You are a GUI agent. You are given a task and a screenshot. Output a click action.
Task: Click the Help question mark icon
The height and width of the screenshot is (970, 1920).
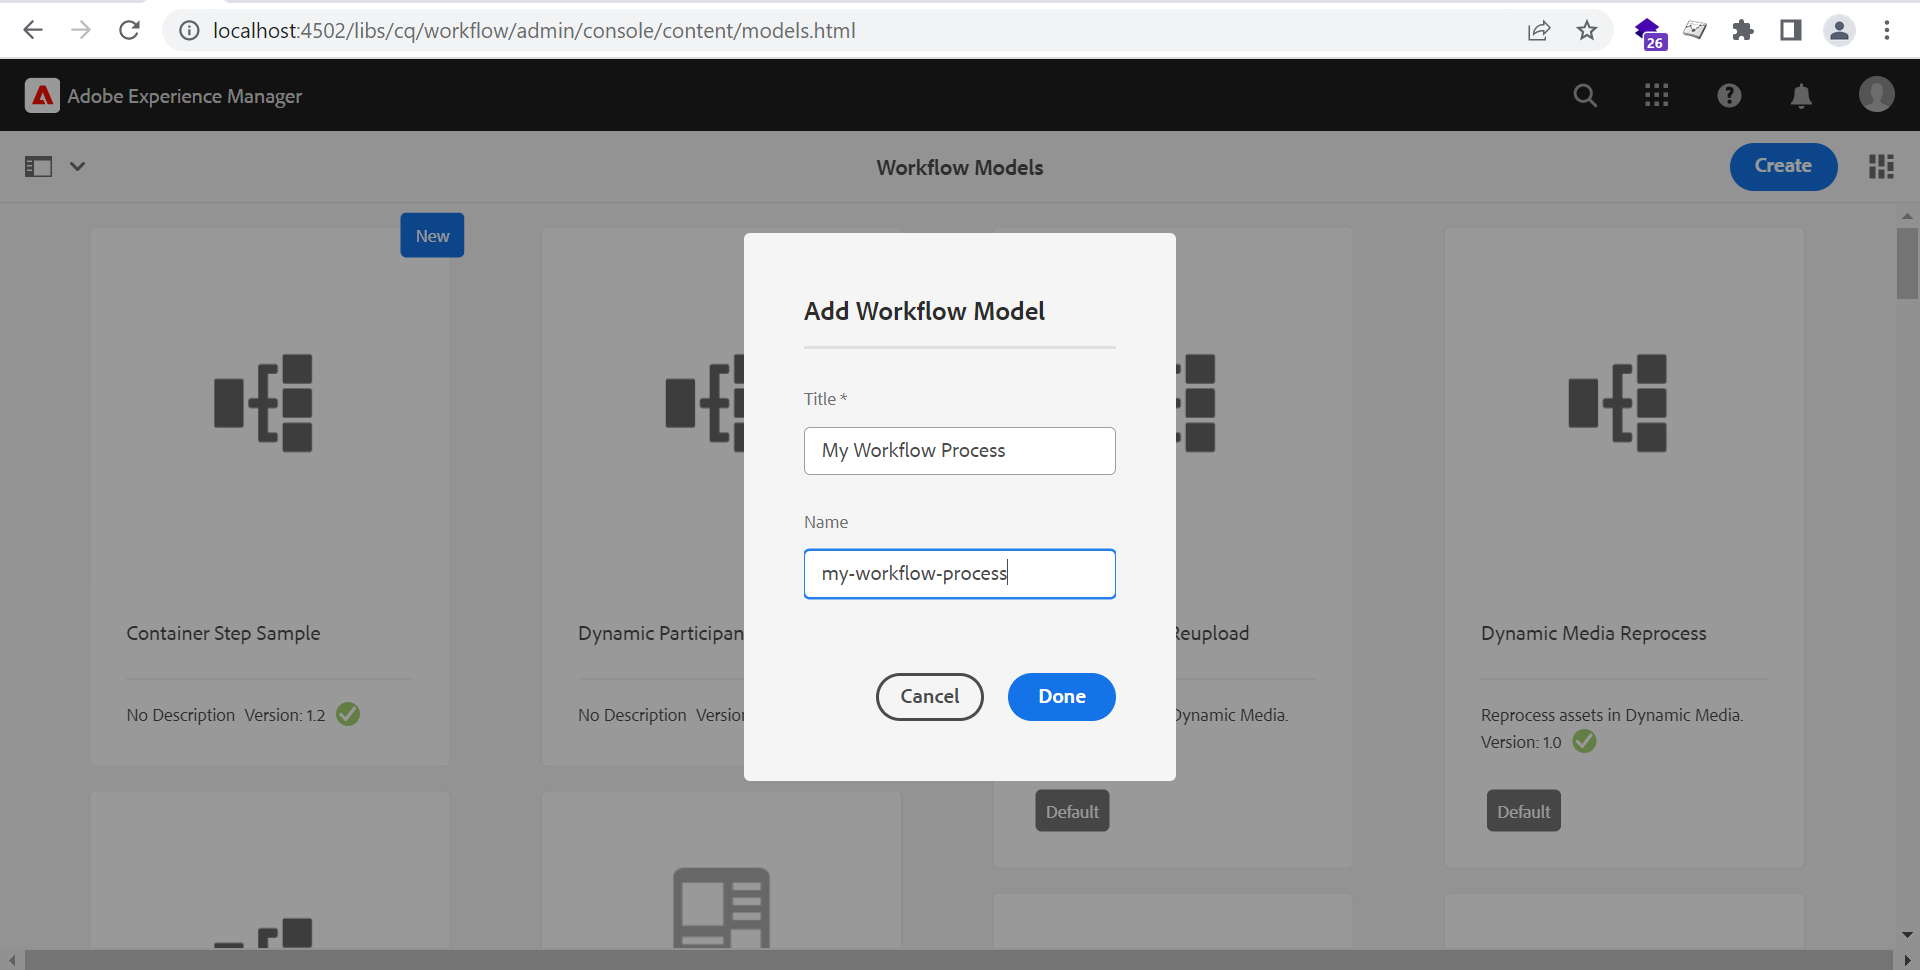click(1729, 95)
